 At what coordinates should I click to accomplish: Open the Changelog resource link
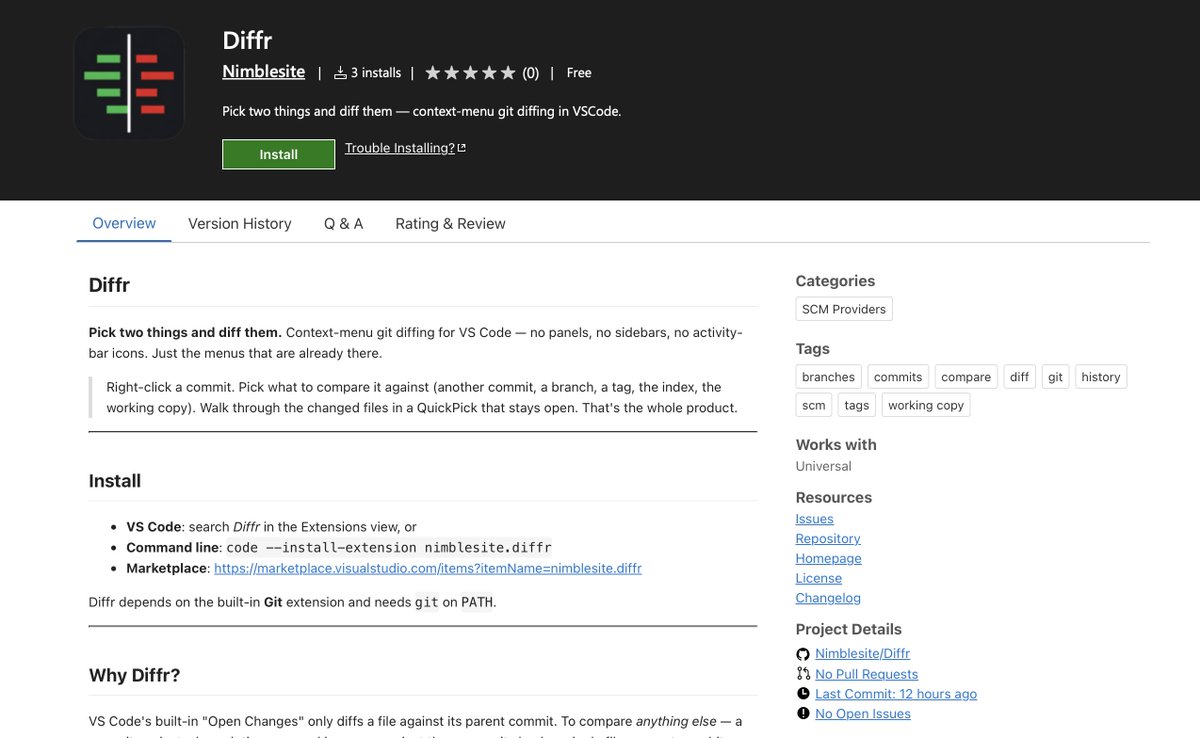coord(828,598)
